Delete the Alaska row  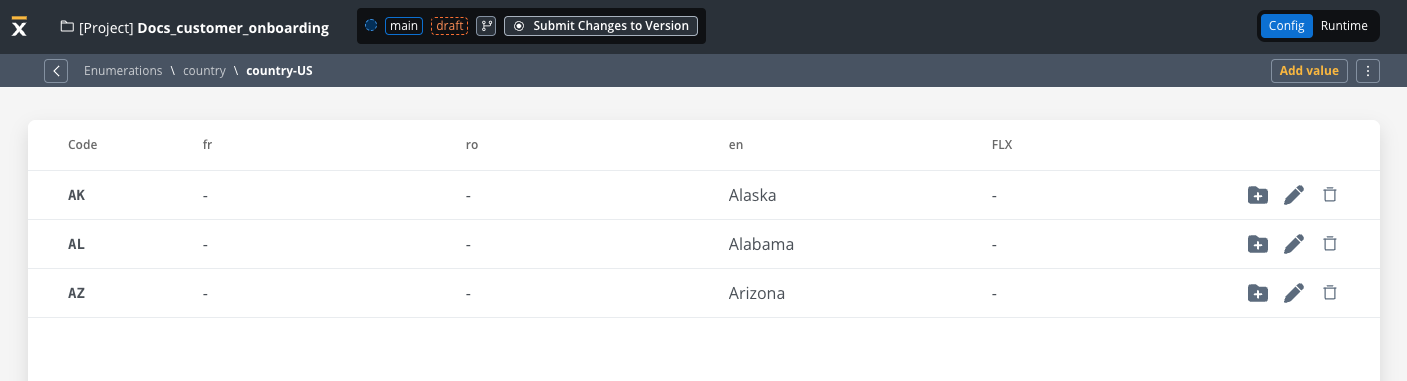1330,195
